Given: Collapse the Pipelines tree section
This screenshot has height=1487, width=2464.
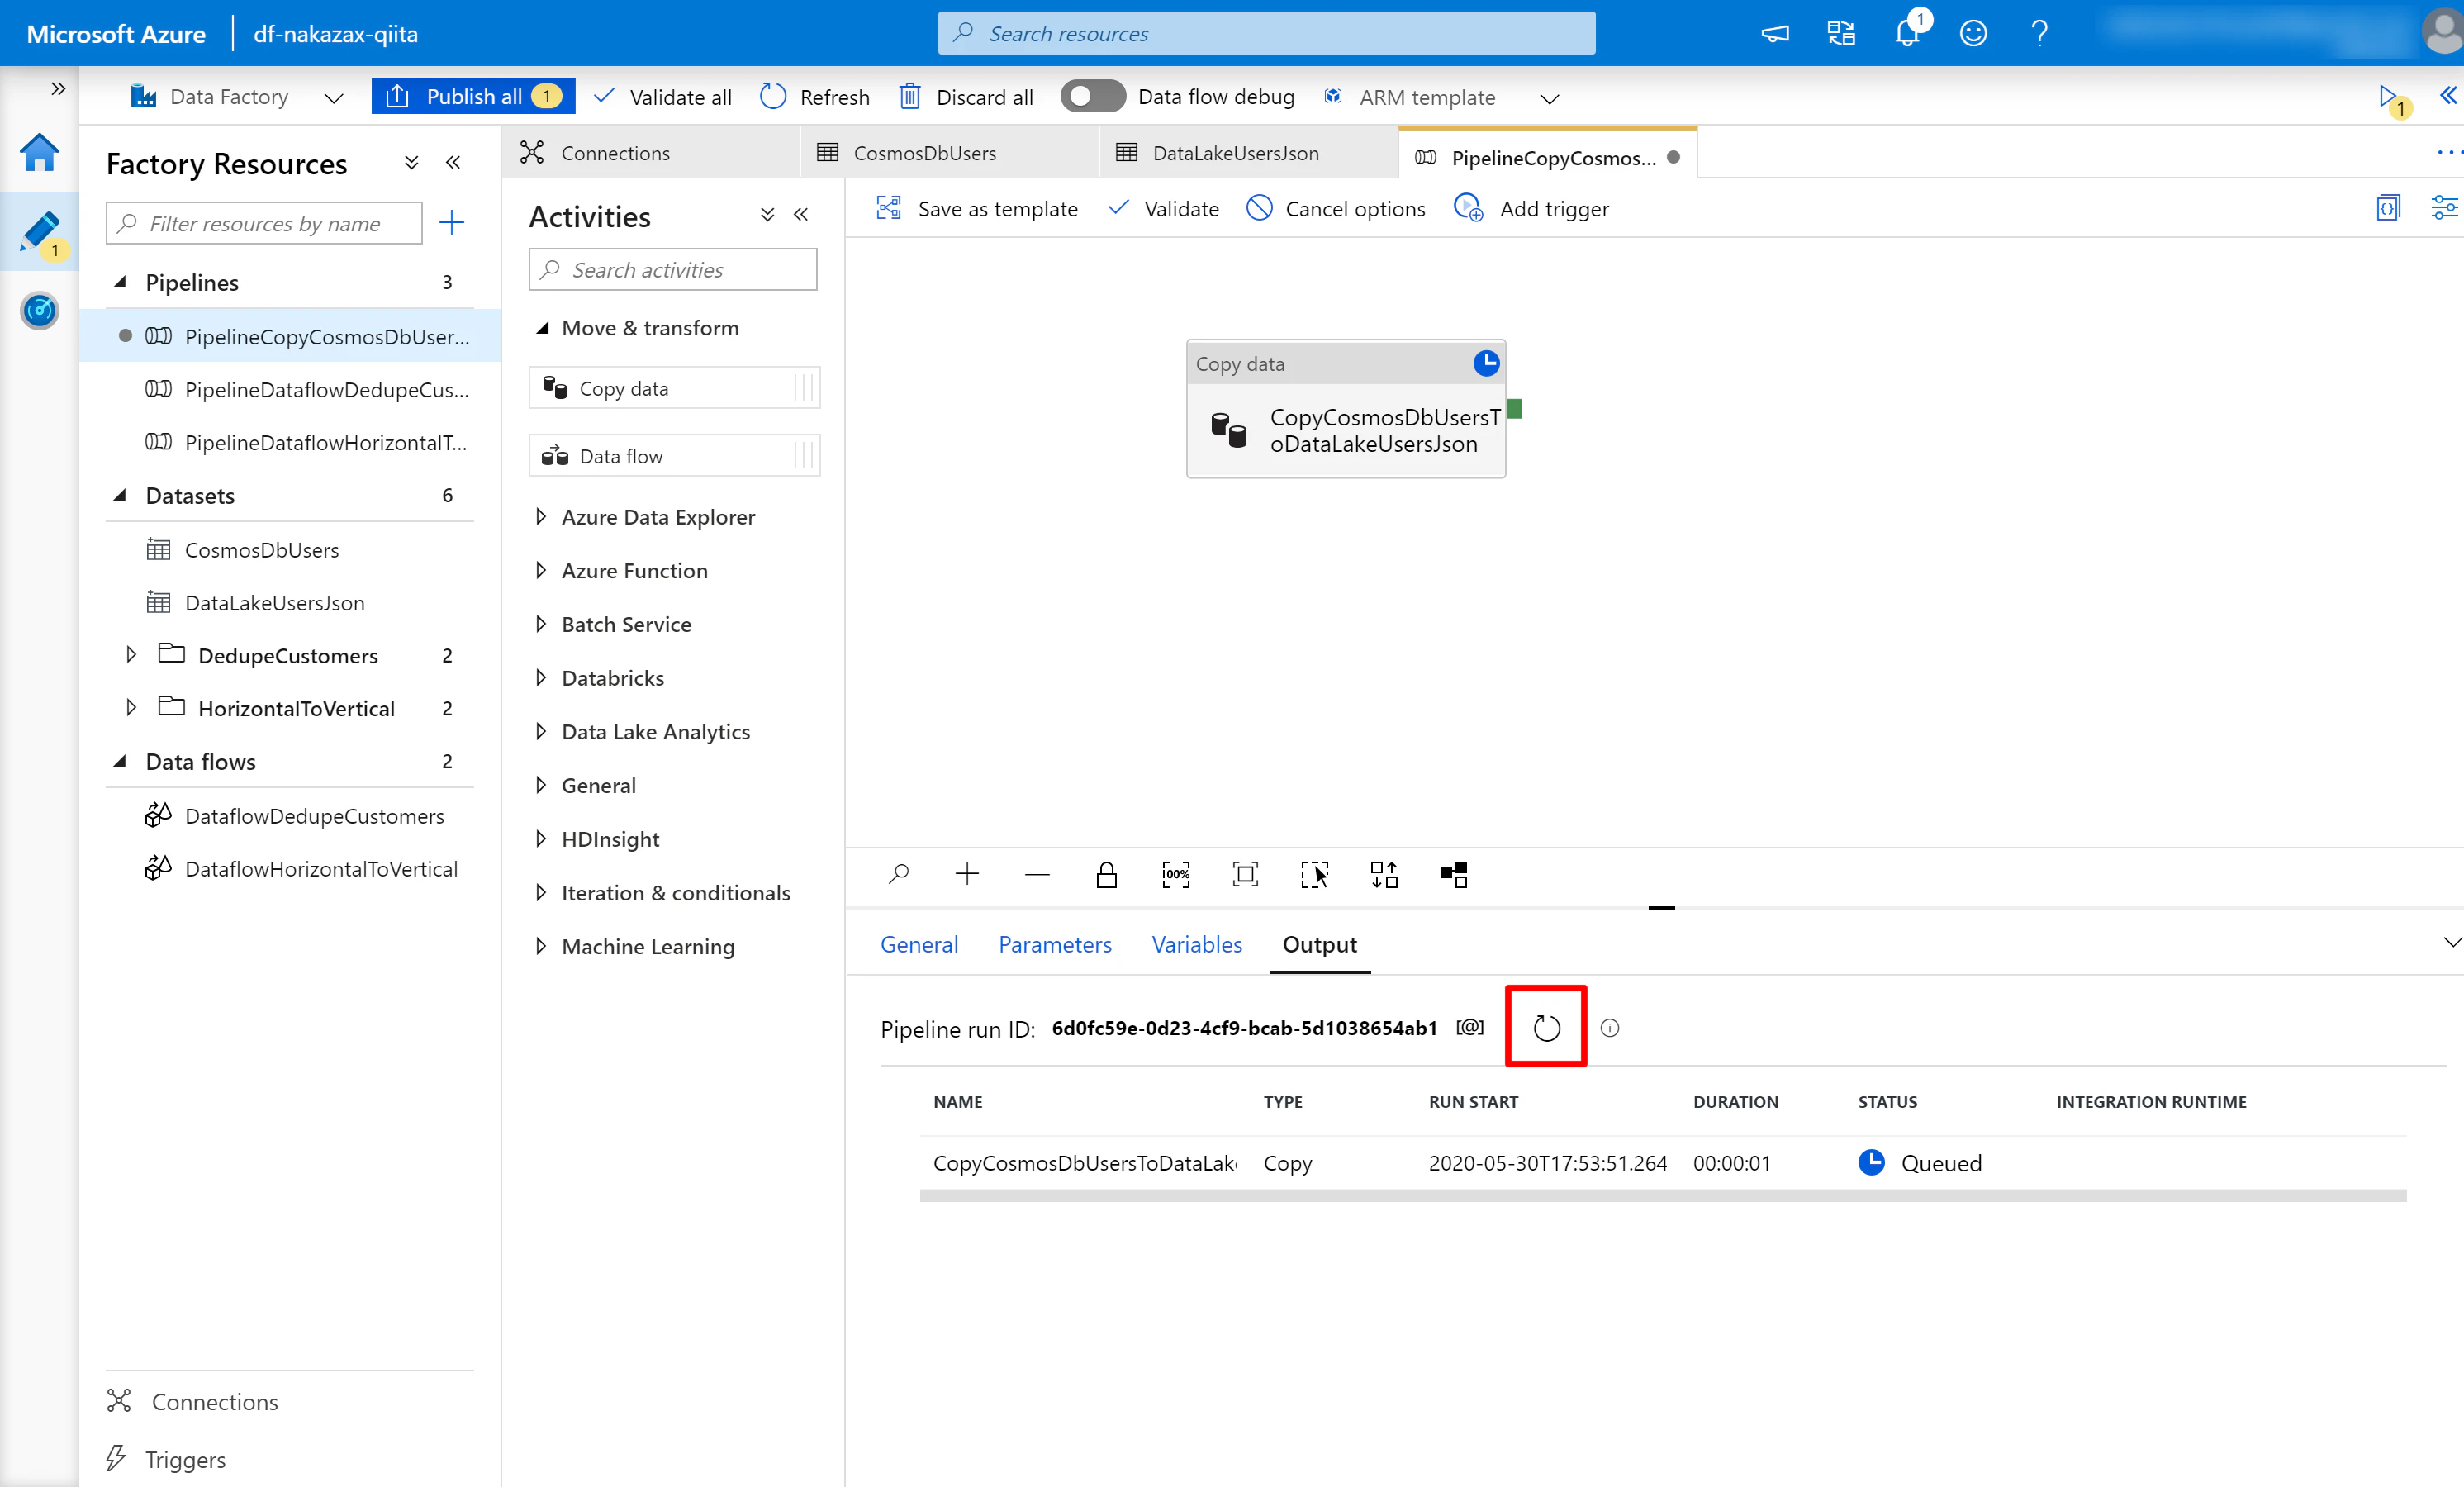Looking at the screenshot, I should (120, 282).
